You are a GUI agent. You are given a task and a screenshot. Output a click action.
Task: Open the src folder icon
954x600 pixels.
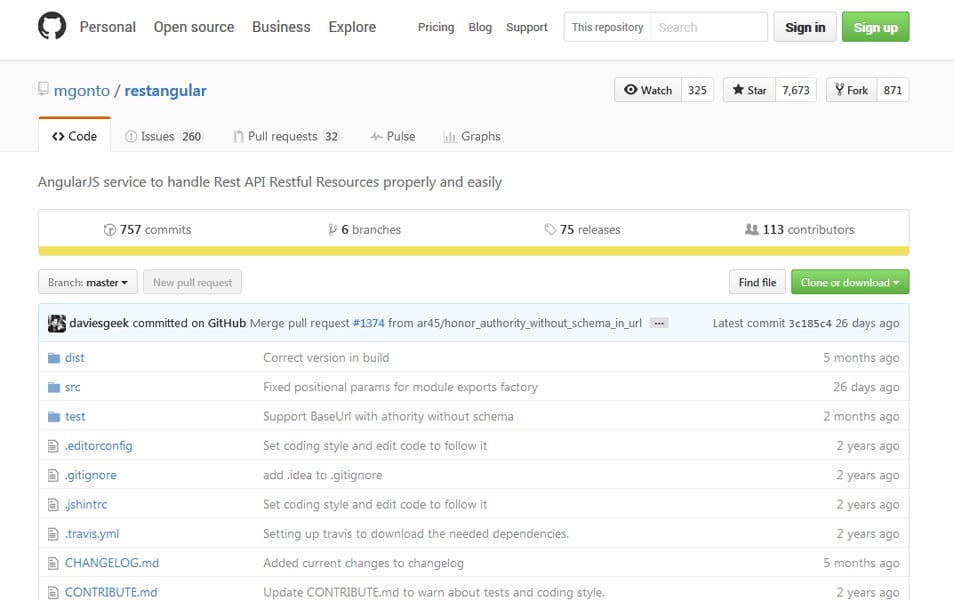[x=54, y=387]
